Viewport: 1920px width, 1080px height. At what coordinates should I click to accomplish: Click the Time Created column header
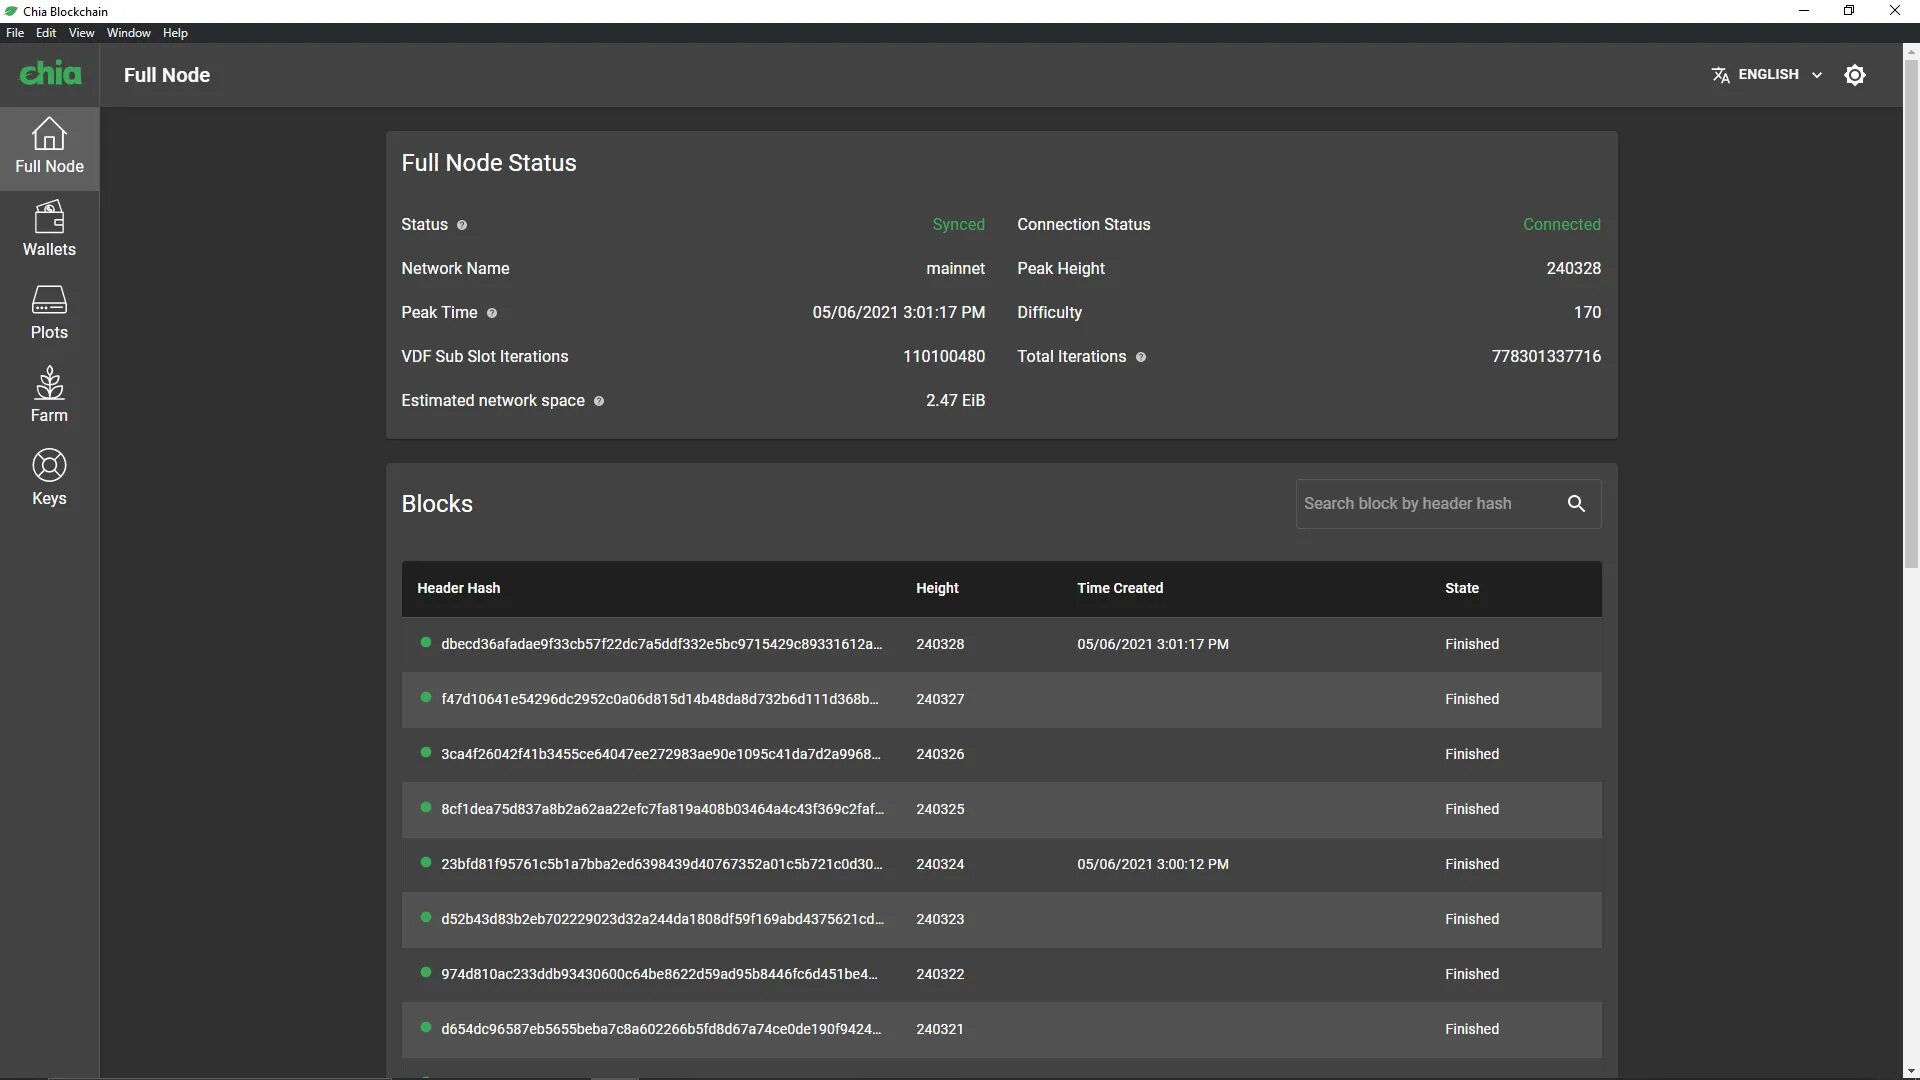[1120, 588]
